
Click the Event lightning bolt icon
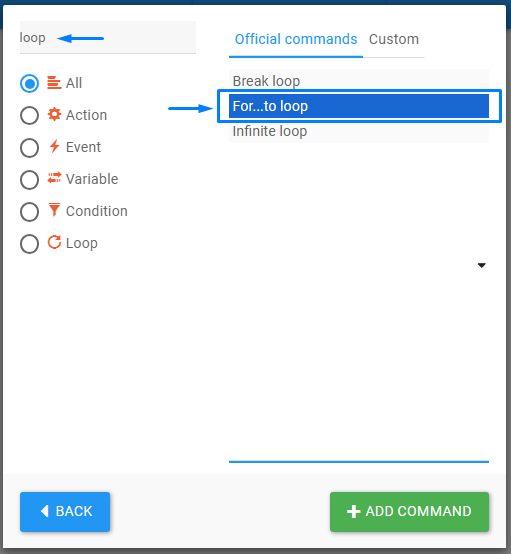(54, 146)
